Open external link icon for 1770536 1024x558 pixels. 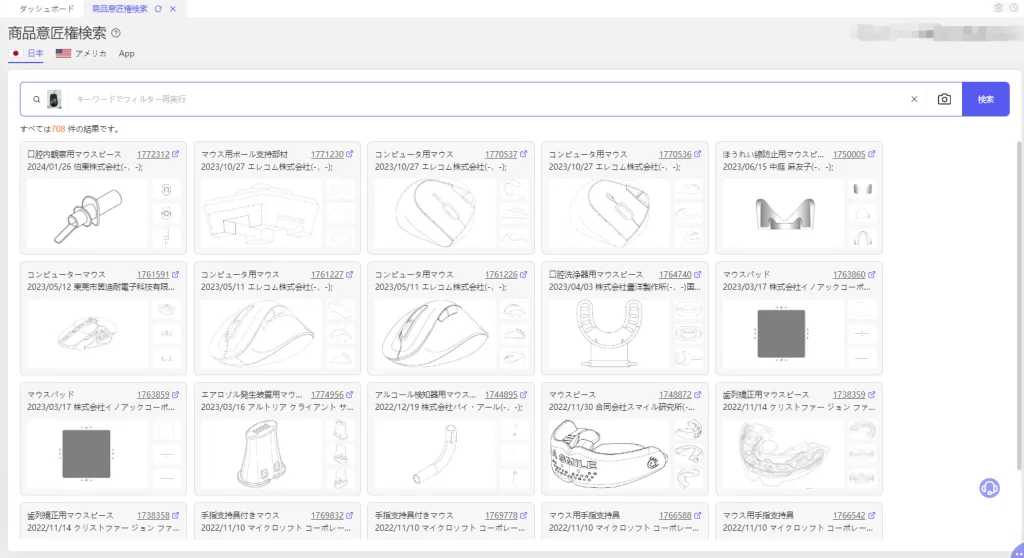(x=697, y=154)
